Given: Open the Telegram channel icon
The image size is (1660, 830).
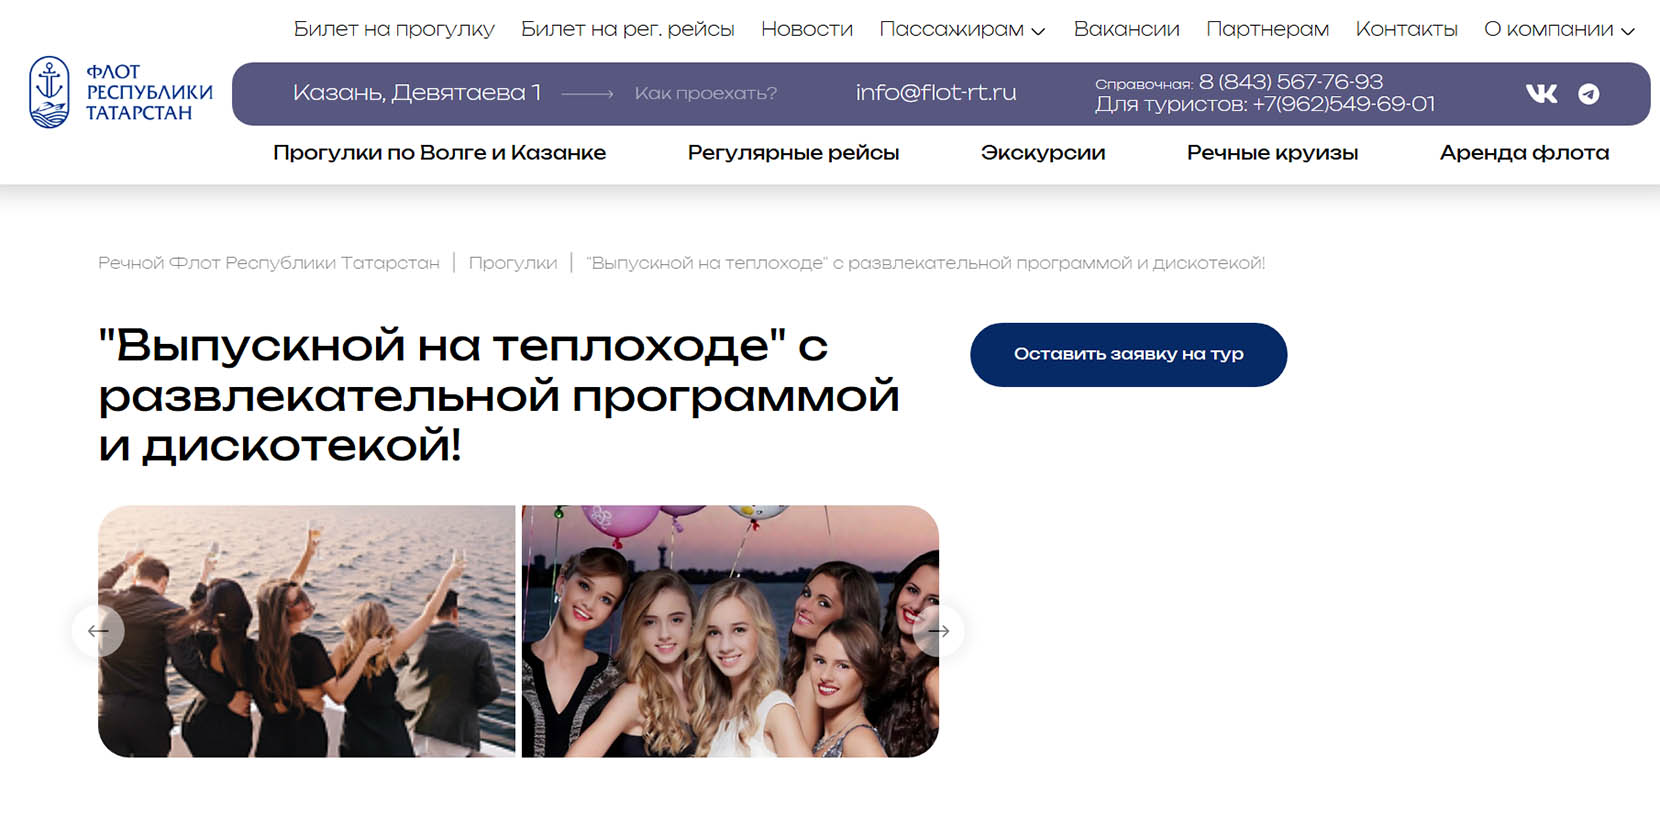Looking at the screenshot, I should [1588, 94].
